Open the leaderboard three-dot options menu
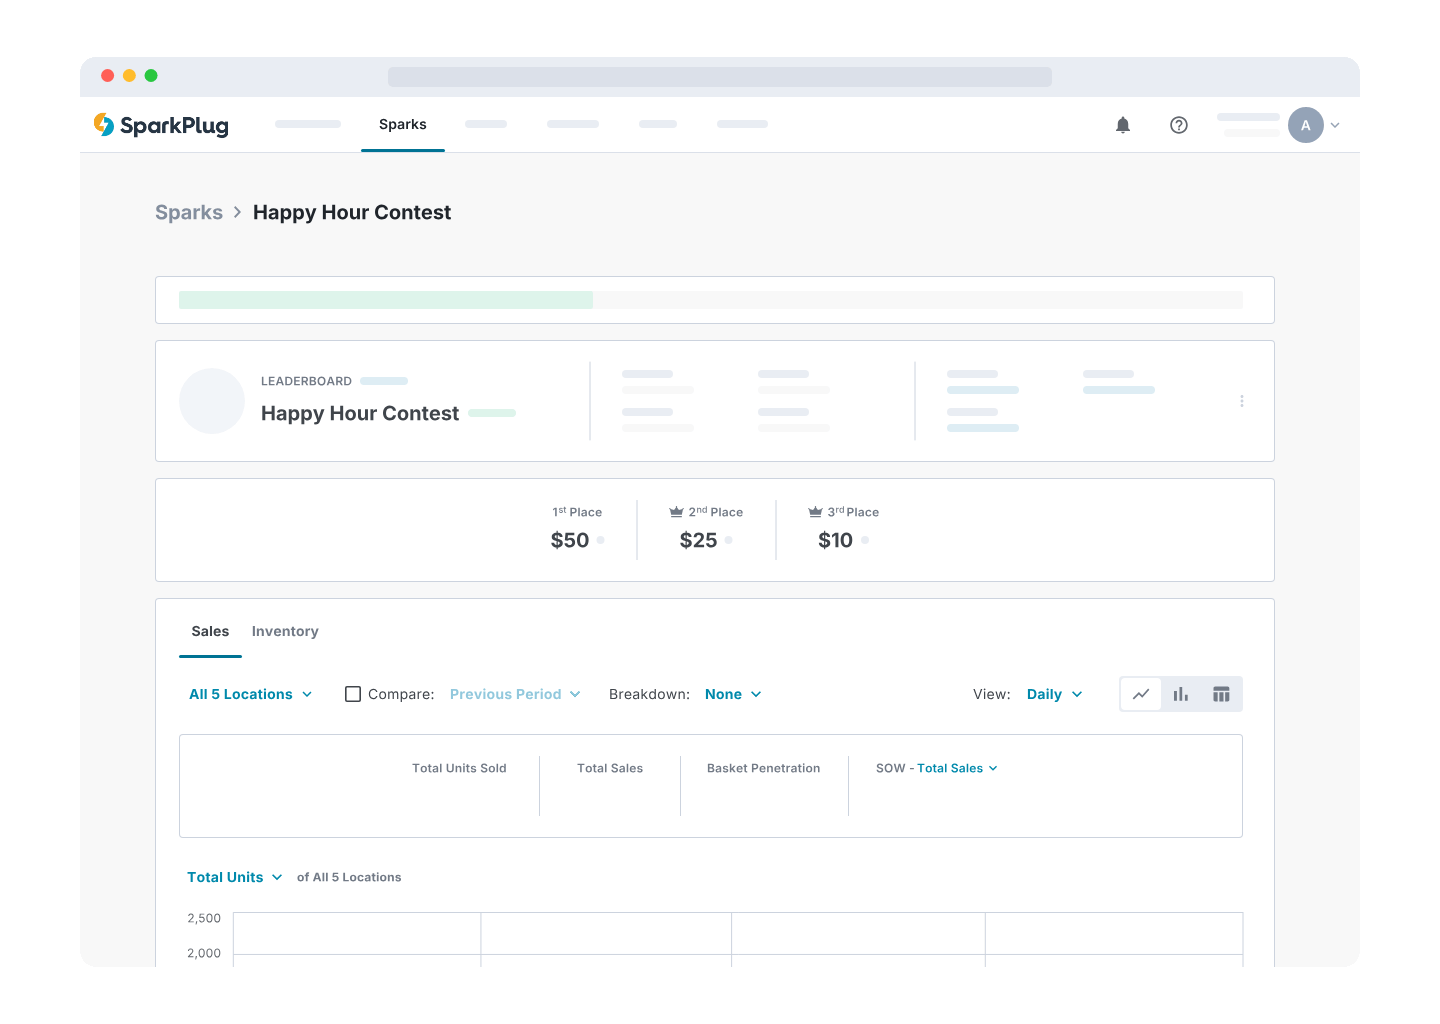 (1242, 401)
